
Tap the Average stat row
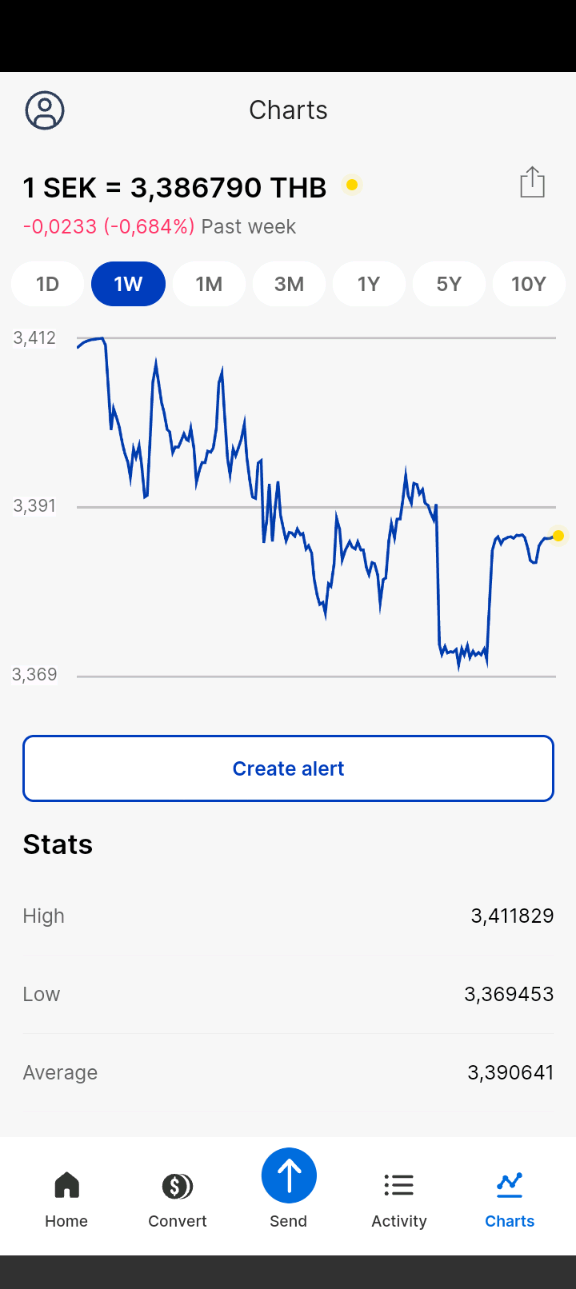point(288,1073)
